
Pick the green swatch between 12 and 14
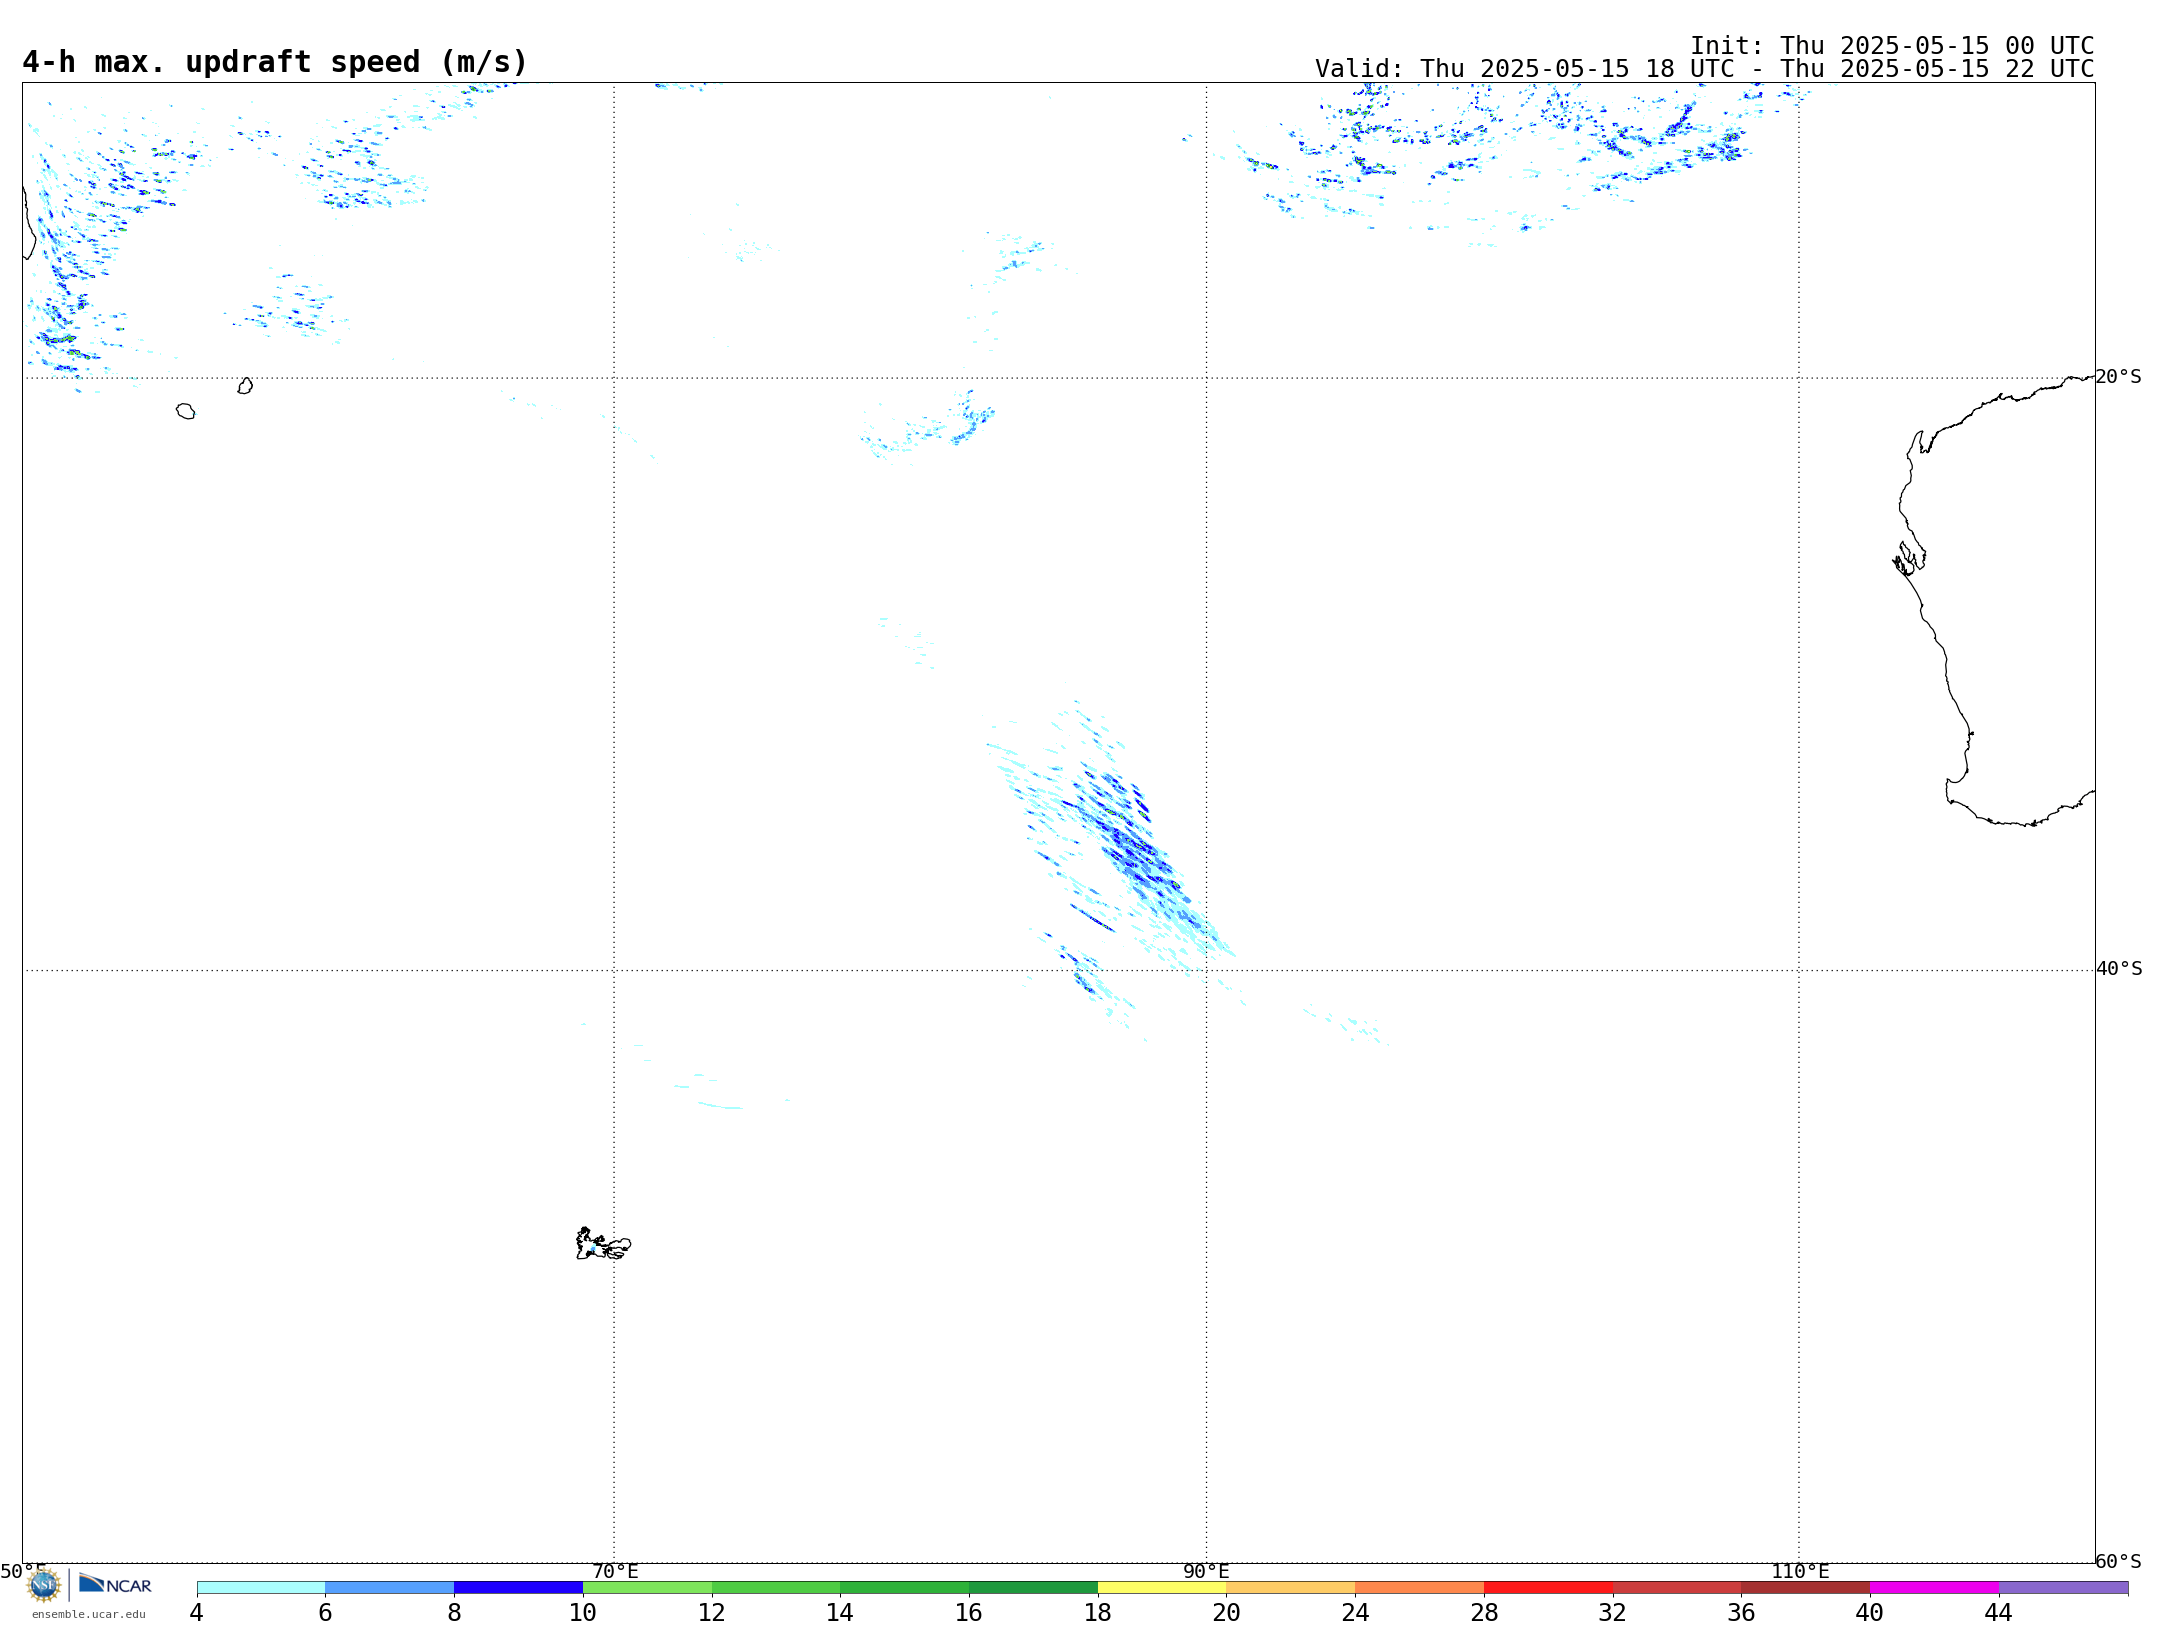tap(776, 1588)
